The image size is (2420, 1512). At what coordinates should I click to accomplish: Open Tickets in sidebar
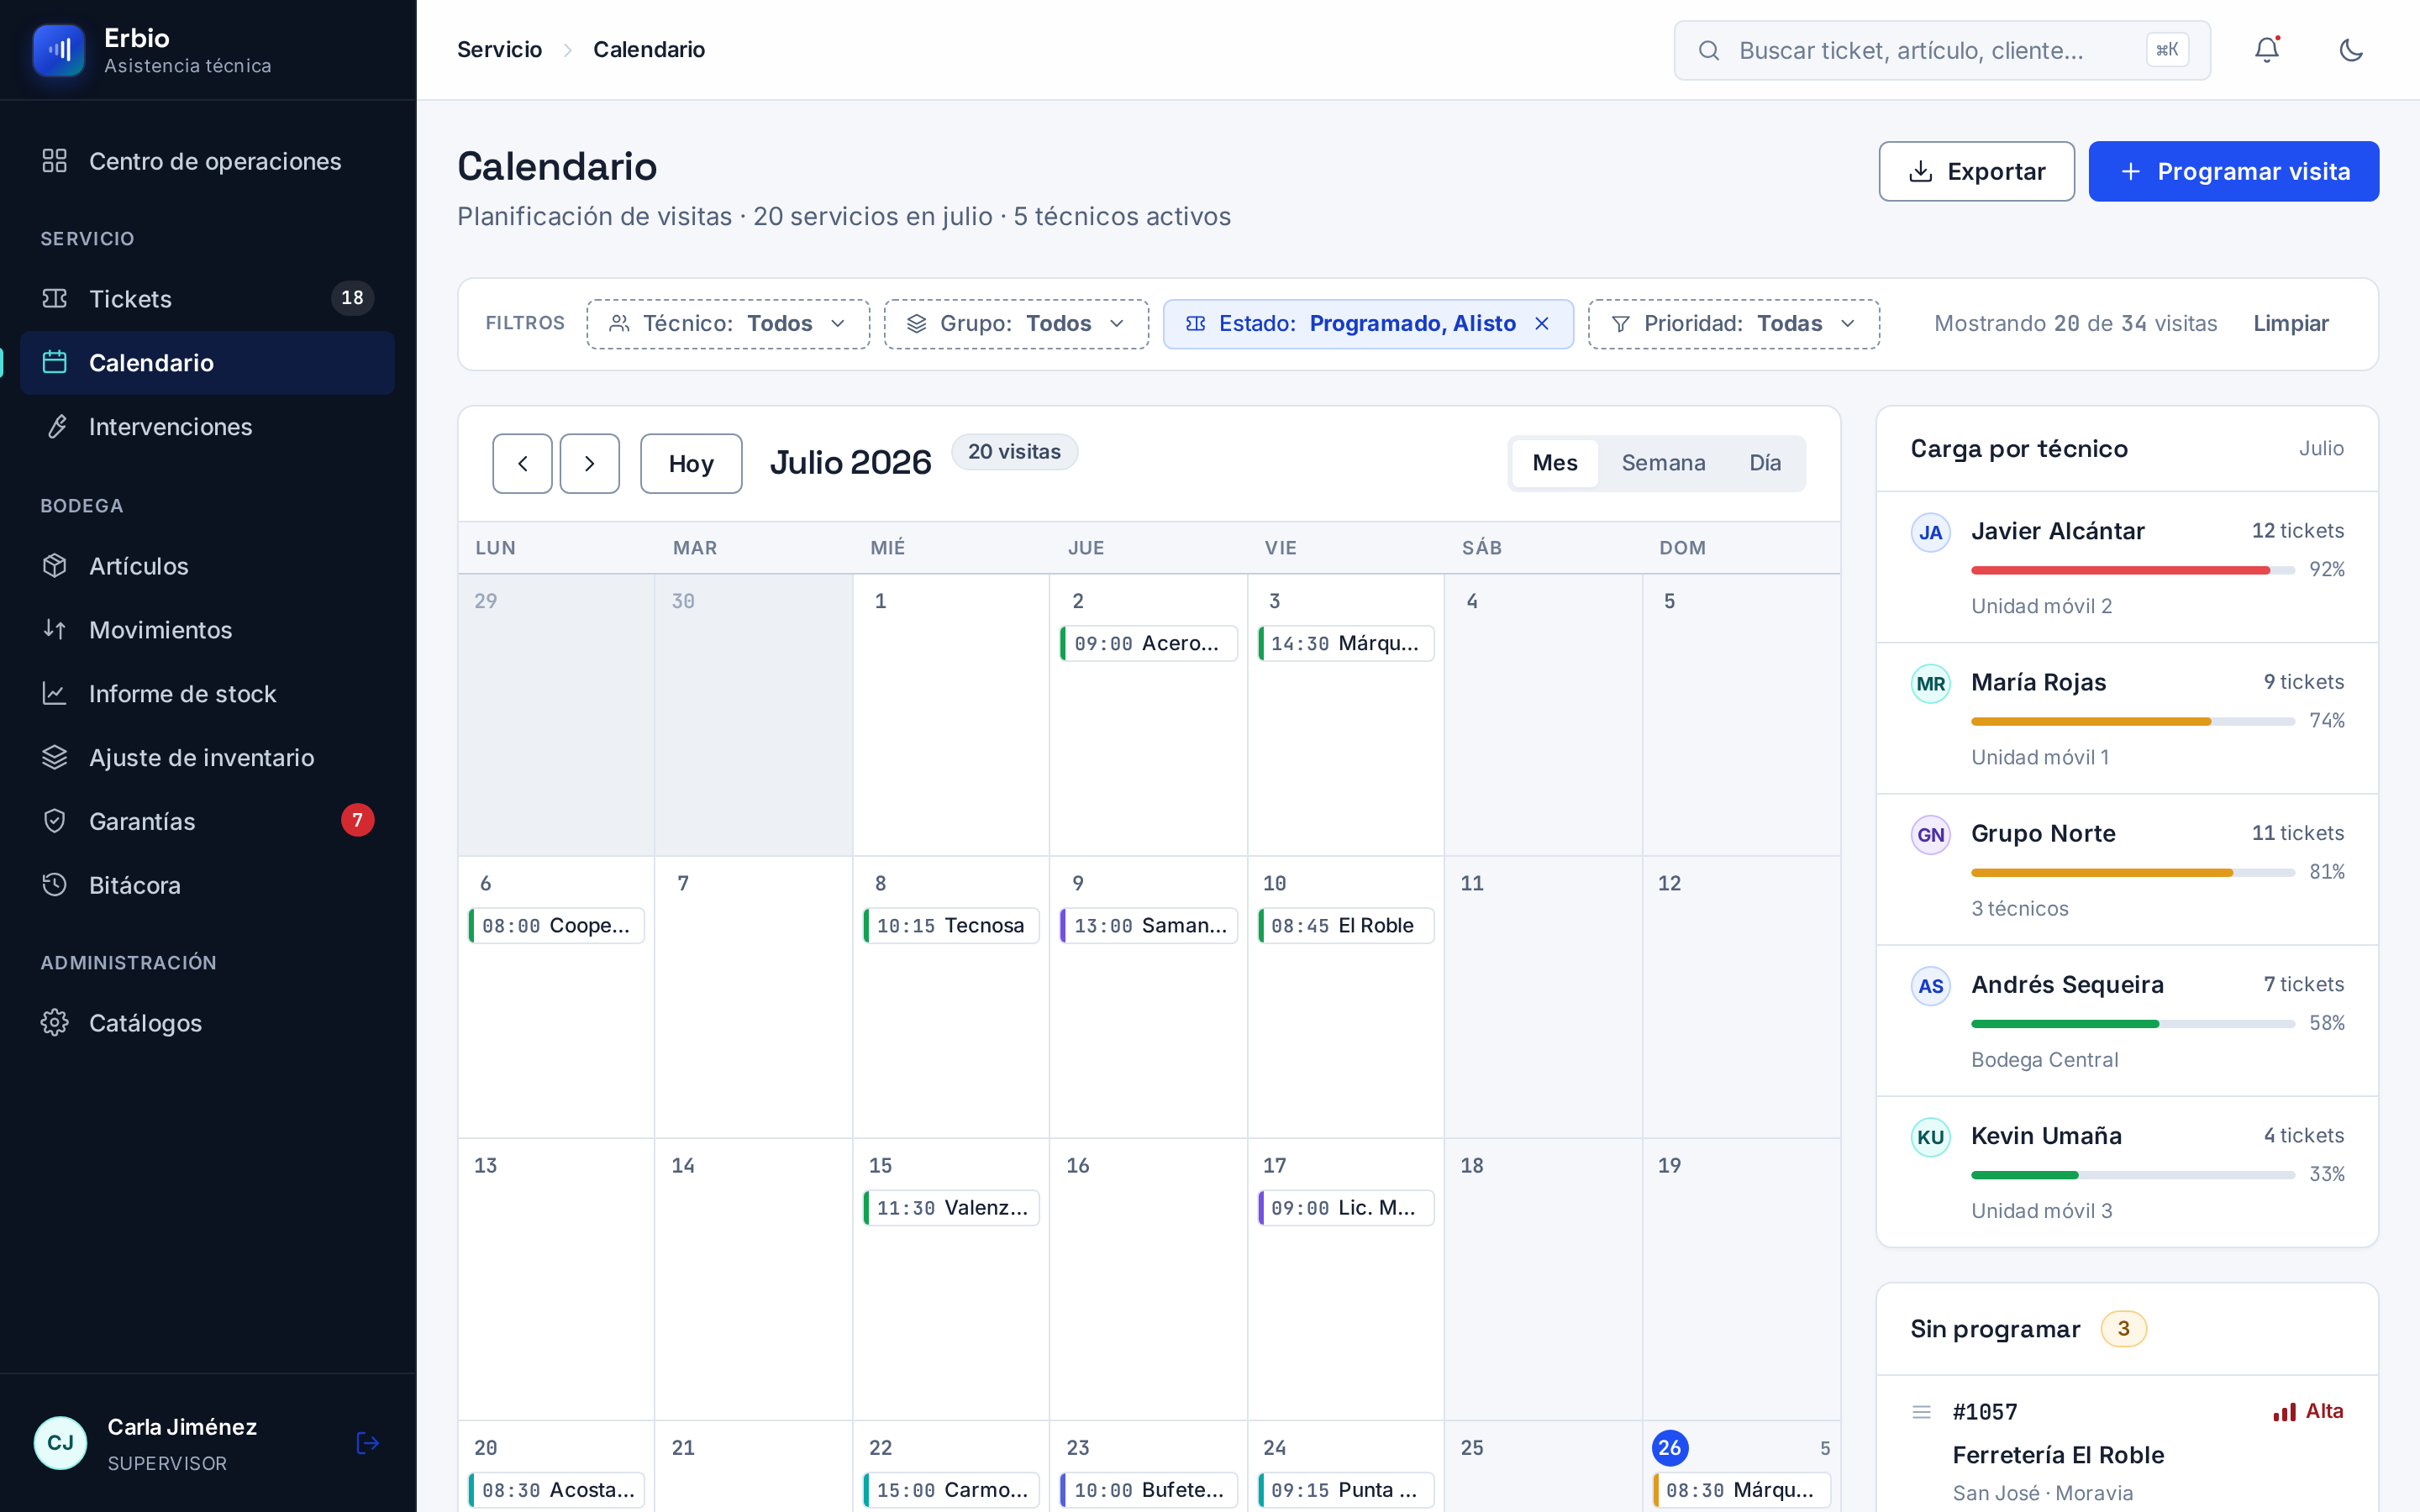tap(207, 298)
